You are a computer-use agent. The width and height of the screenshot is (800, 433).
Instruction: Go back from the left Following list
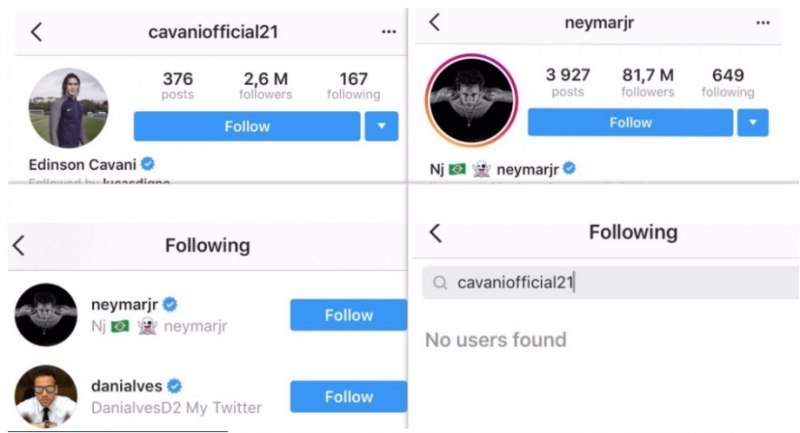[x=19, y=246]
